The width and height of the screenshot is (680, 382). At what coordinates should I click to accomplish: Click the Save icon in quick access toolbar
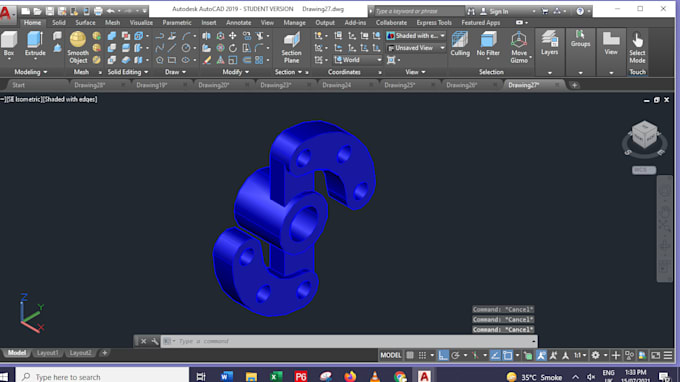[x=50, y=11]
